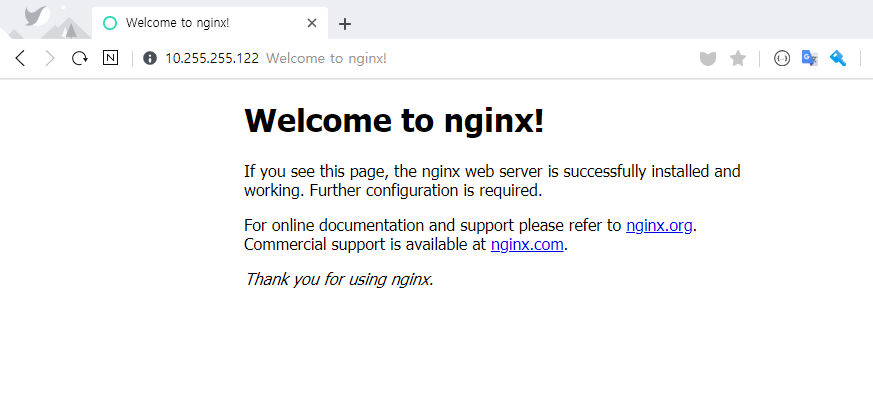Open the Google Translate extension

tap(810, 58)
